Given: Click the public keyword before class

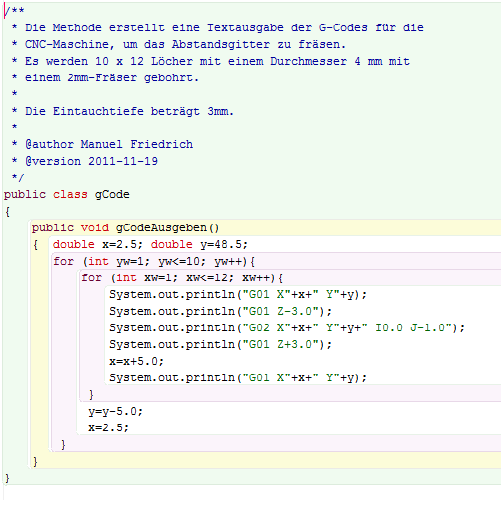Looking at the screenshot, I should (x=25, y=194).
